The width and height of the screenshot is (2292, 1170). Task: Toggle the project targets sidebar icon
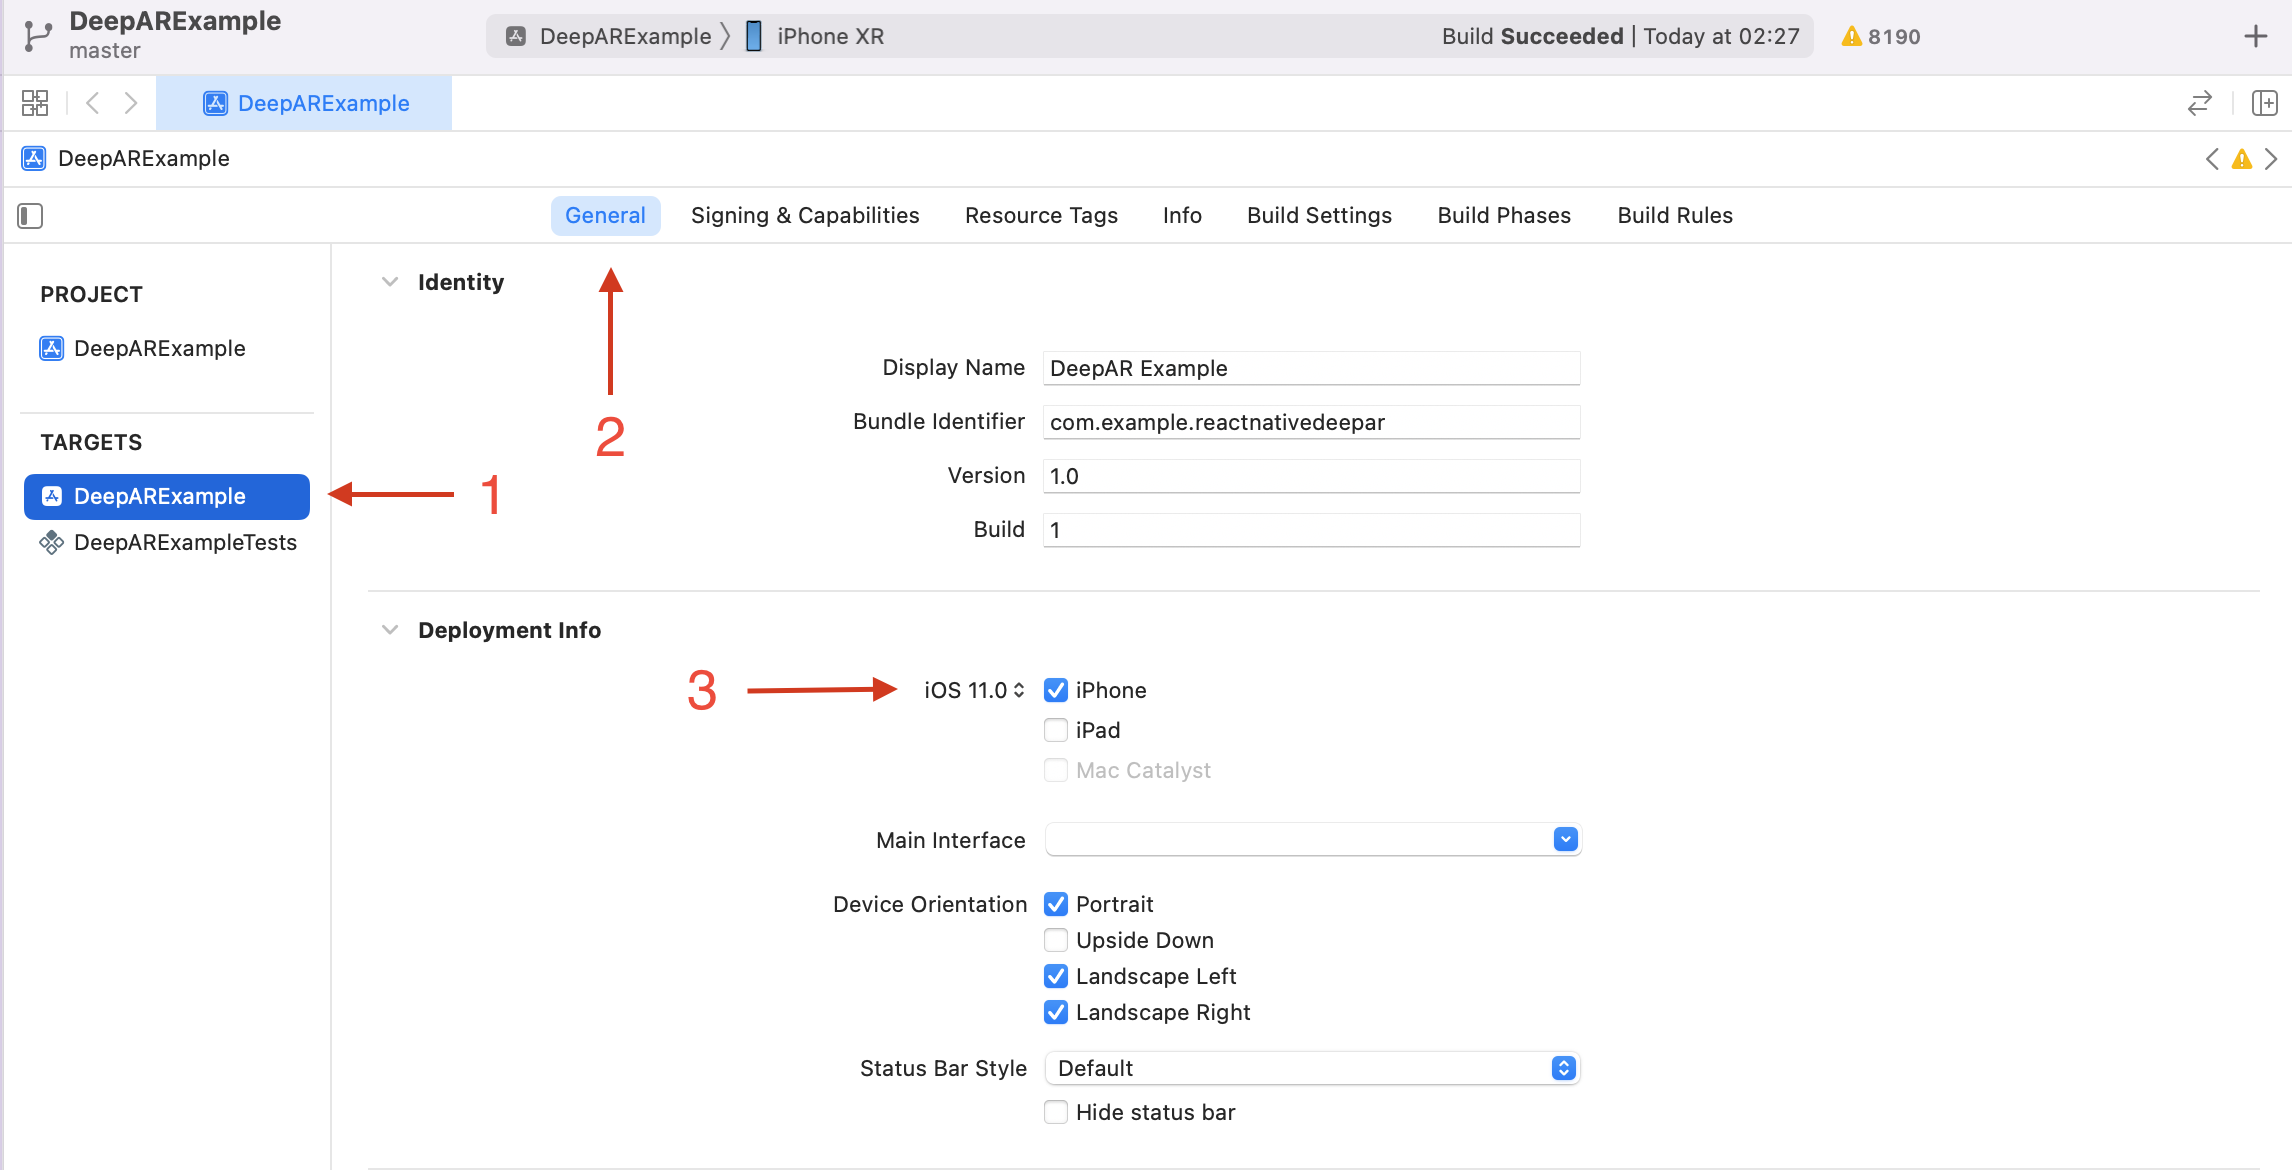tap(30, 216)
